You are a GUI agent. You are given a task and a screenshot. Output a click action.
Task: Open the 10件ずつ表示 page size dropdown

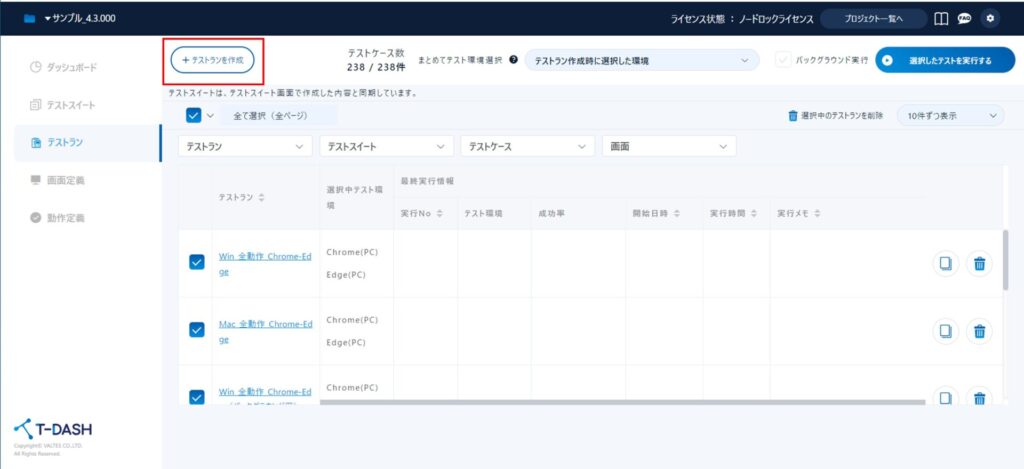[950, 116]
